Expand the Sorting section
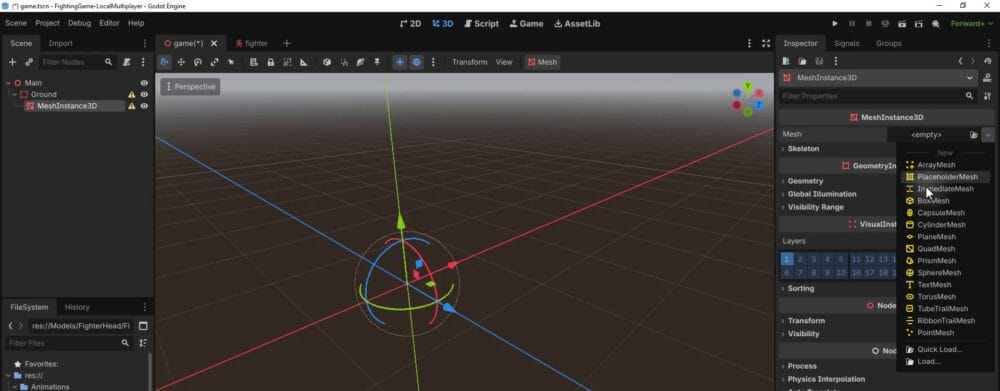The width and height of the screenshot is (1000, 391). 800,288
